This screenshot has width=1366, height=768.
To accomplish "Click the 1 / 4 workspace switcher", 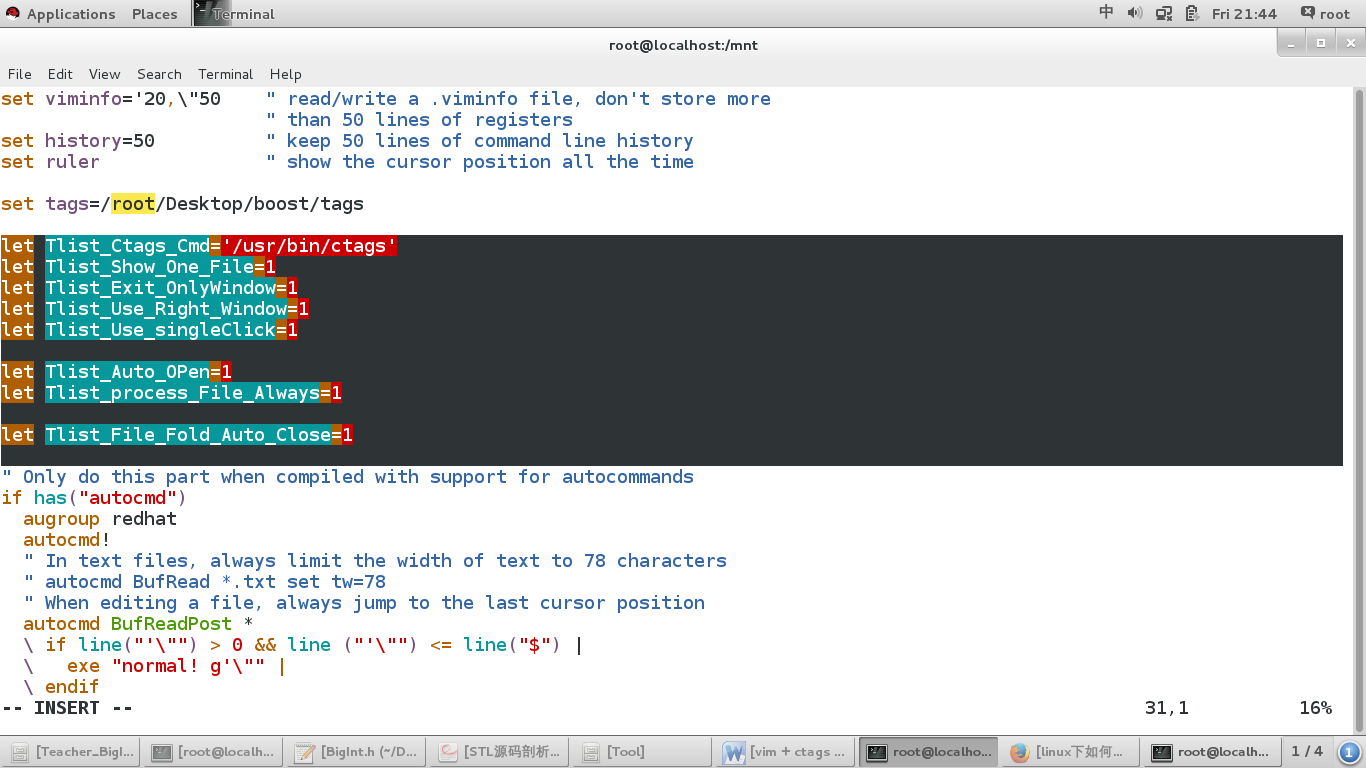I will tap(1307, 751).
